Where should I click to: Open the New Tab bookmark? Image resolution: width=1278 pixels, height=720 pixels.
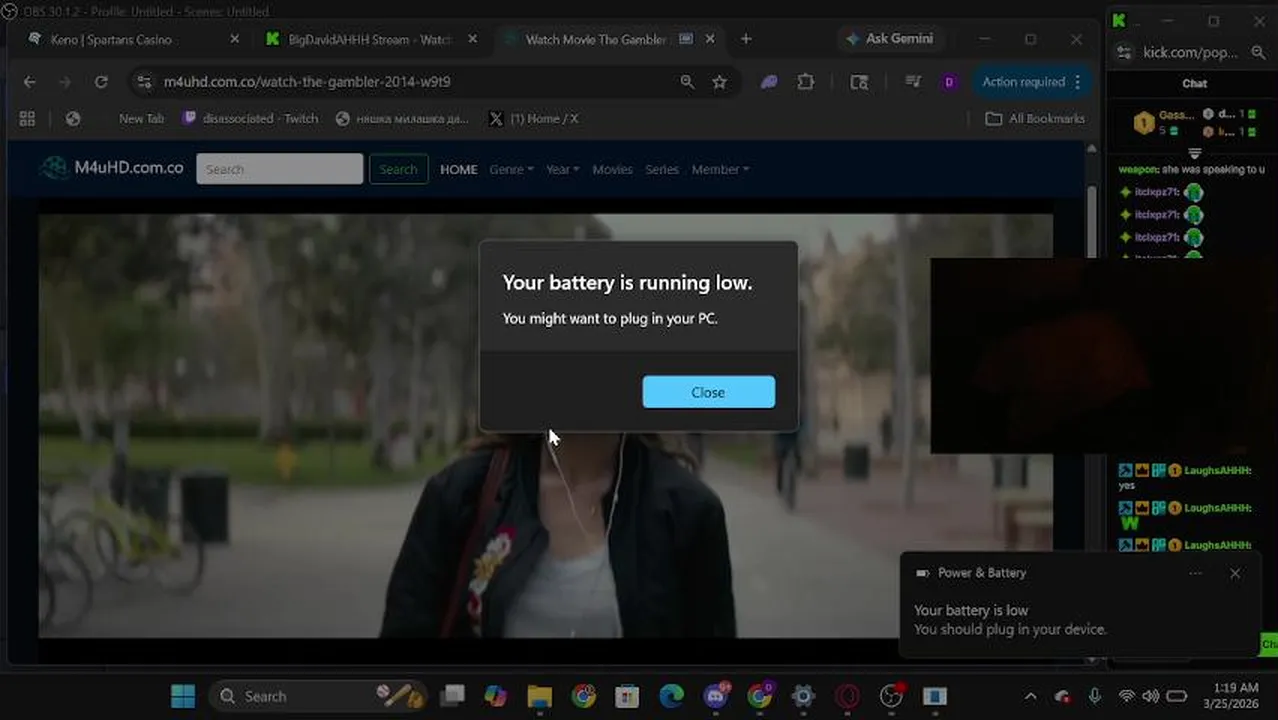pyautogui.click(x=141, y=118)
